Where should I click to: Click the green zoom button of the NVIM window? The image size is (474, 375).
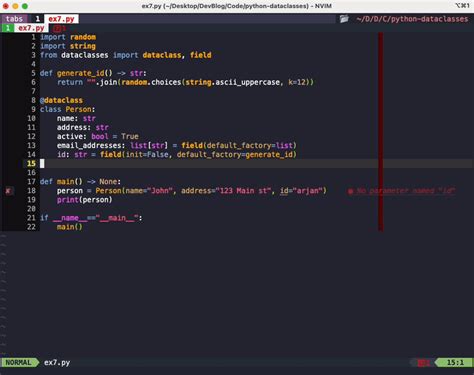pos(25,6)
